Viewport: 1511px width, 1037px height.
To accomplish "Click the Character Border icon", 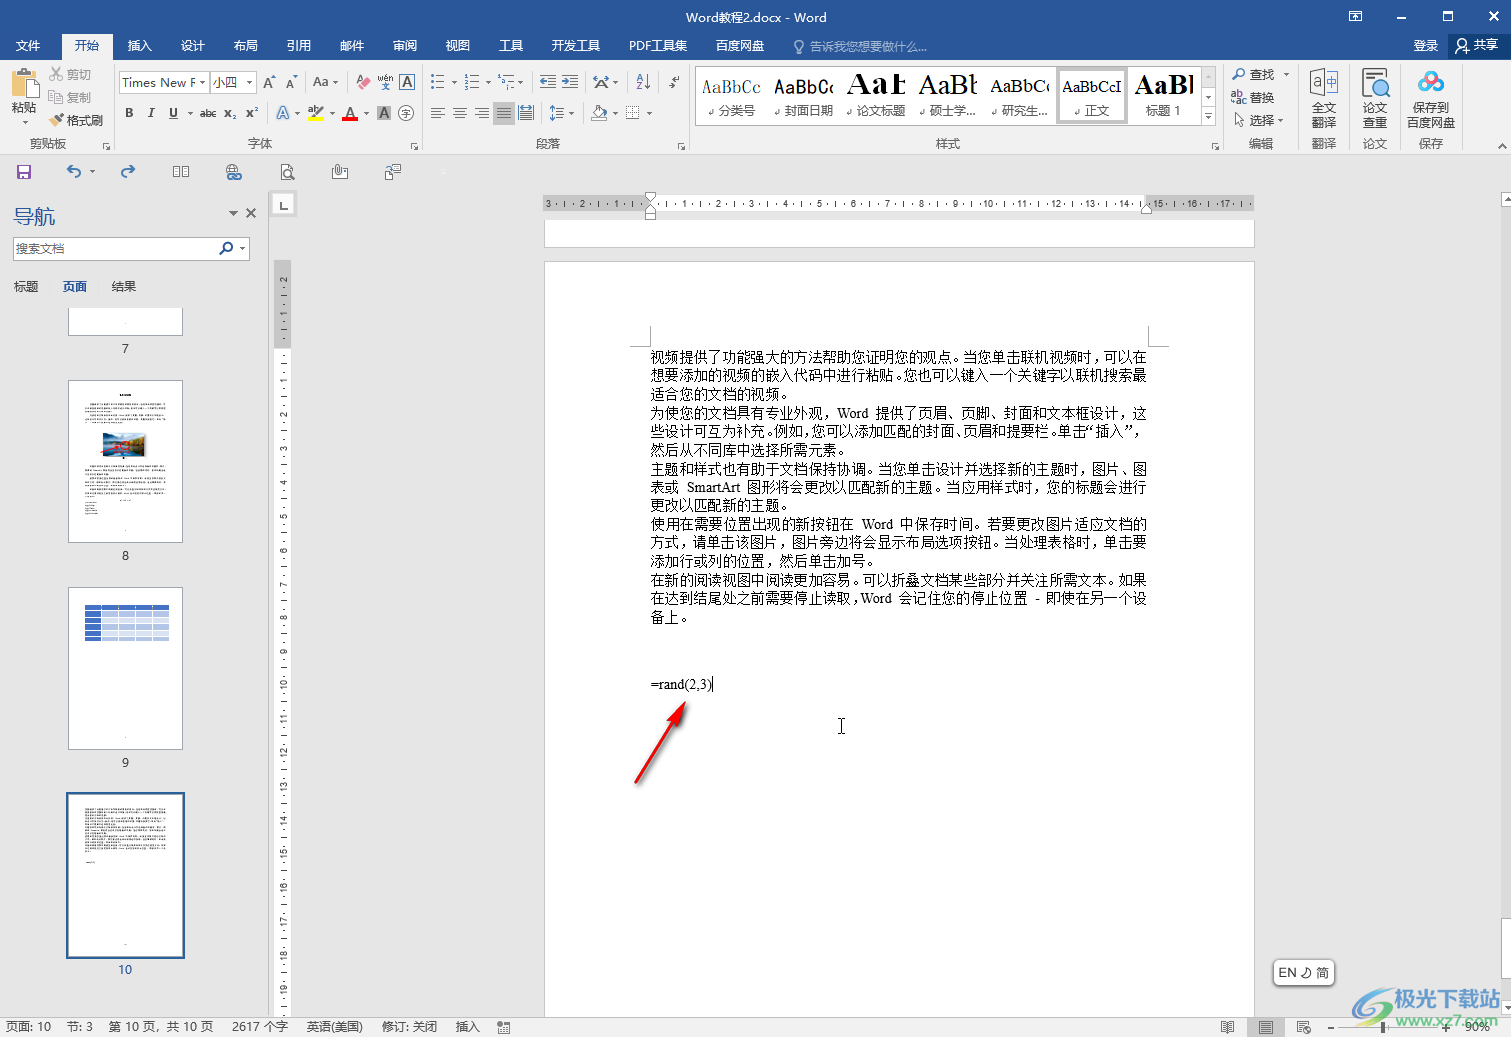I will click(x=407, y=82).
